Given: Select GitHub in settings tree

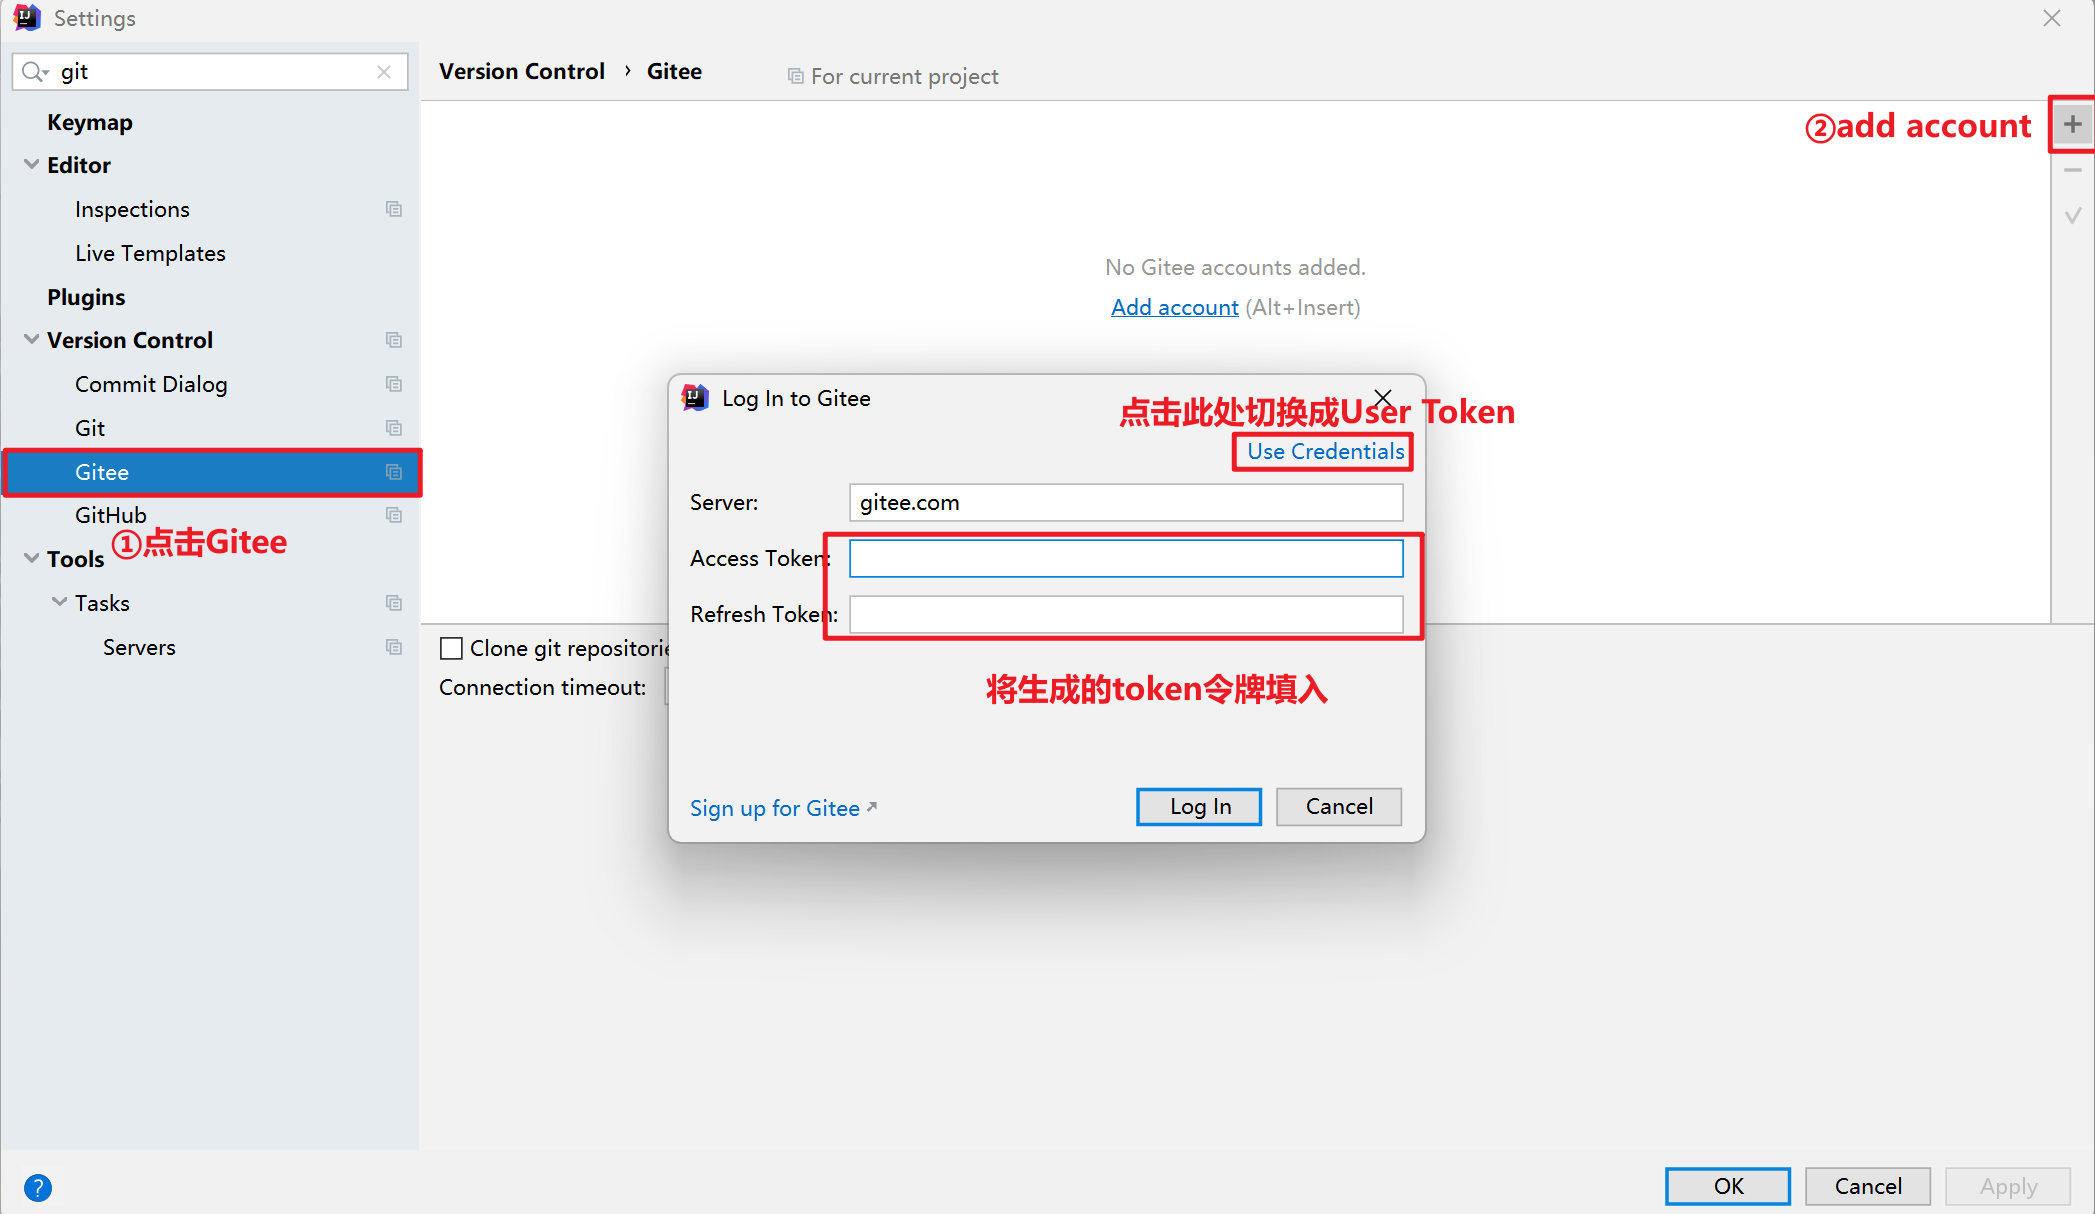Looking at the screenshot, I should (111, 515).
